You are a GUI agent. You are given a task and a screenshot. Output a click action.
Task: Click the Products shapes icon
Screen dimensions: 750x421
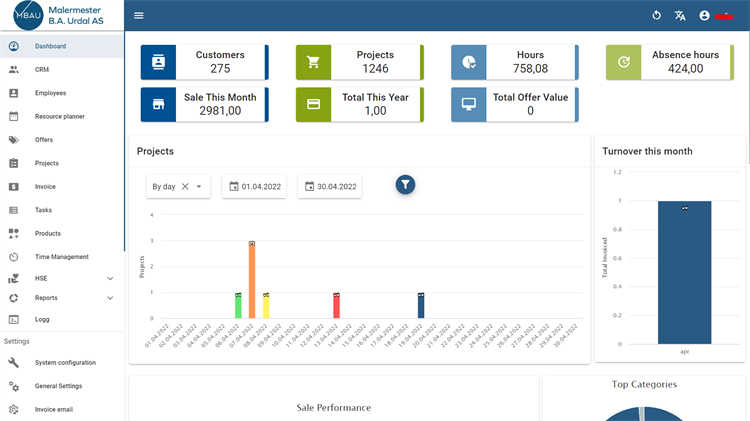click(14, 233)
